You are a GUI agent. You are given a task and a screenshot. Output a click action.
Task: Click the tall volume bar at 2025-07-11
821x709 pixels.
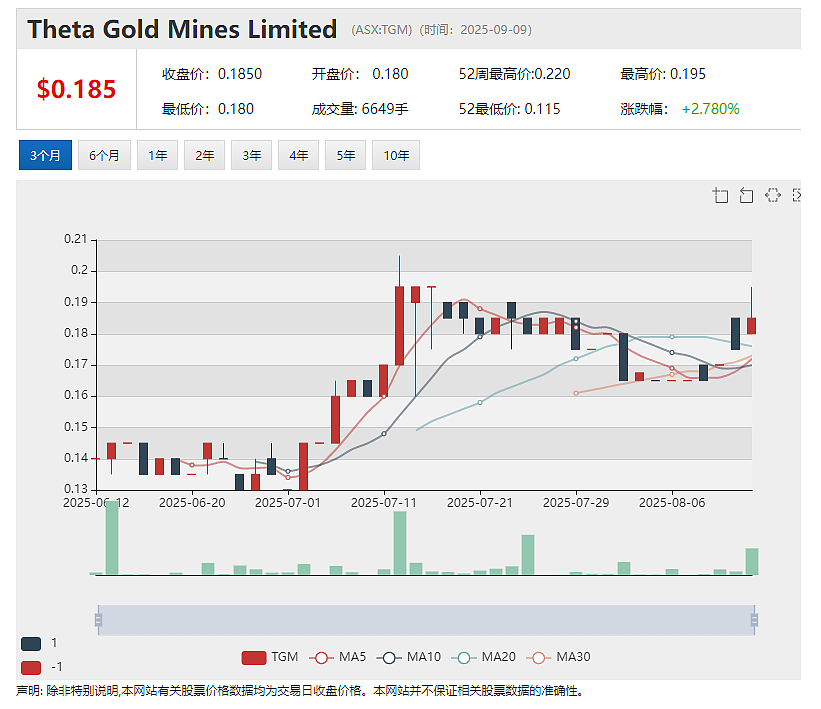click(400, 543)
